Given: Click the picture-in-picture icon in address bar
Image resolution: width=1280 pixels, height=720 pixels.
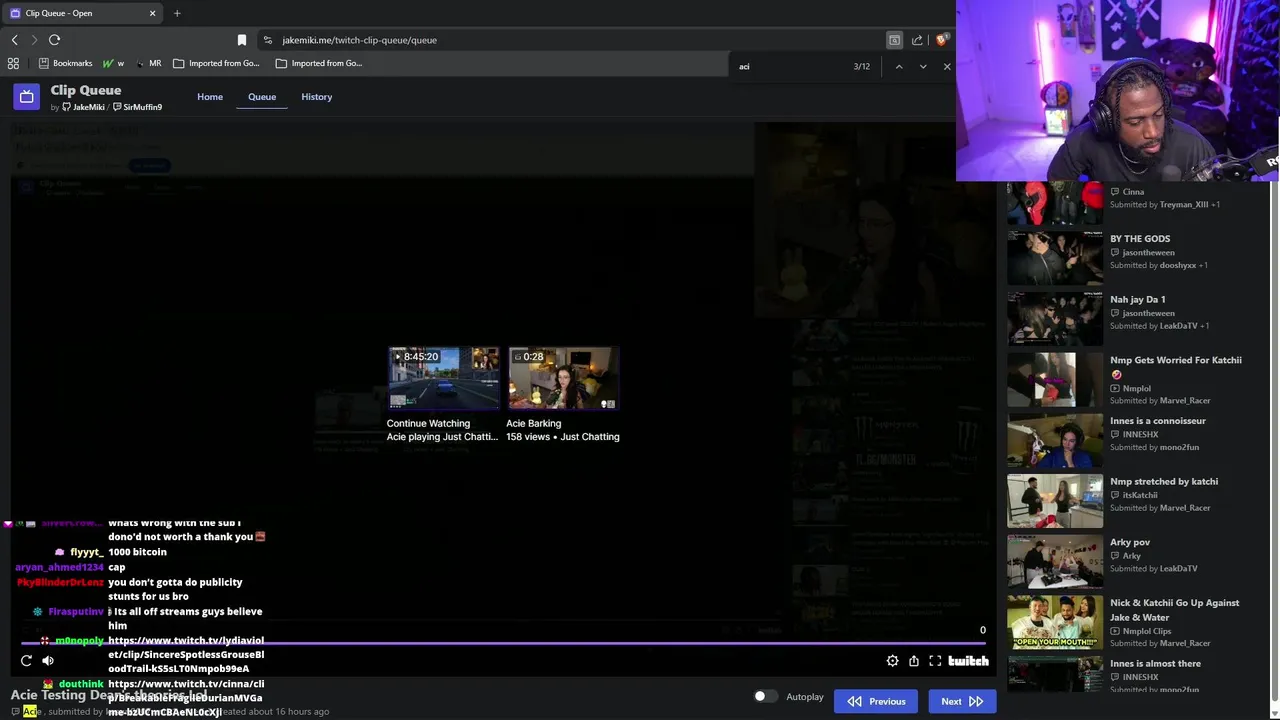Looking at the screenshot, I should (894, 40).
